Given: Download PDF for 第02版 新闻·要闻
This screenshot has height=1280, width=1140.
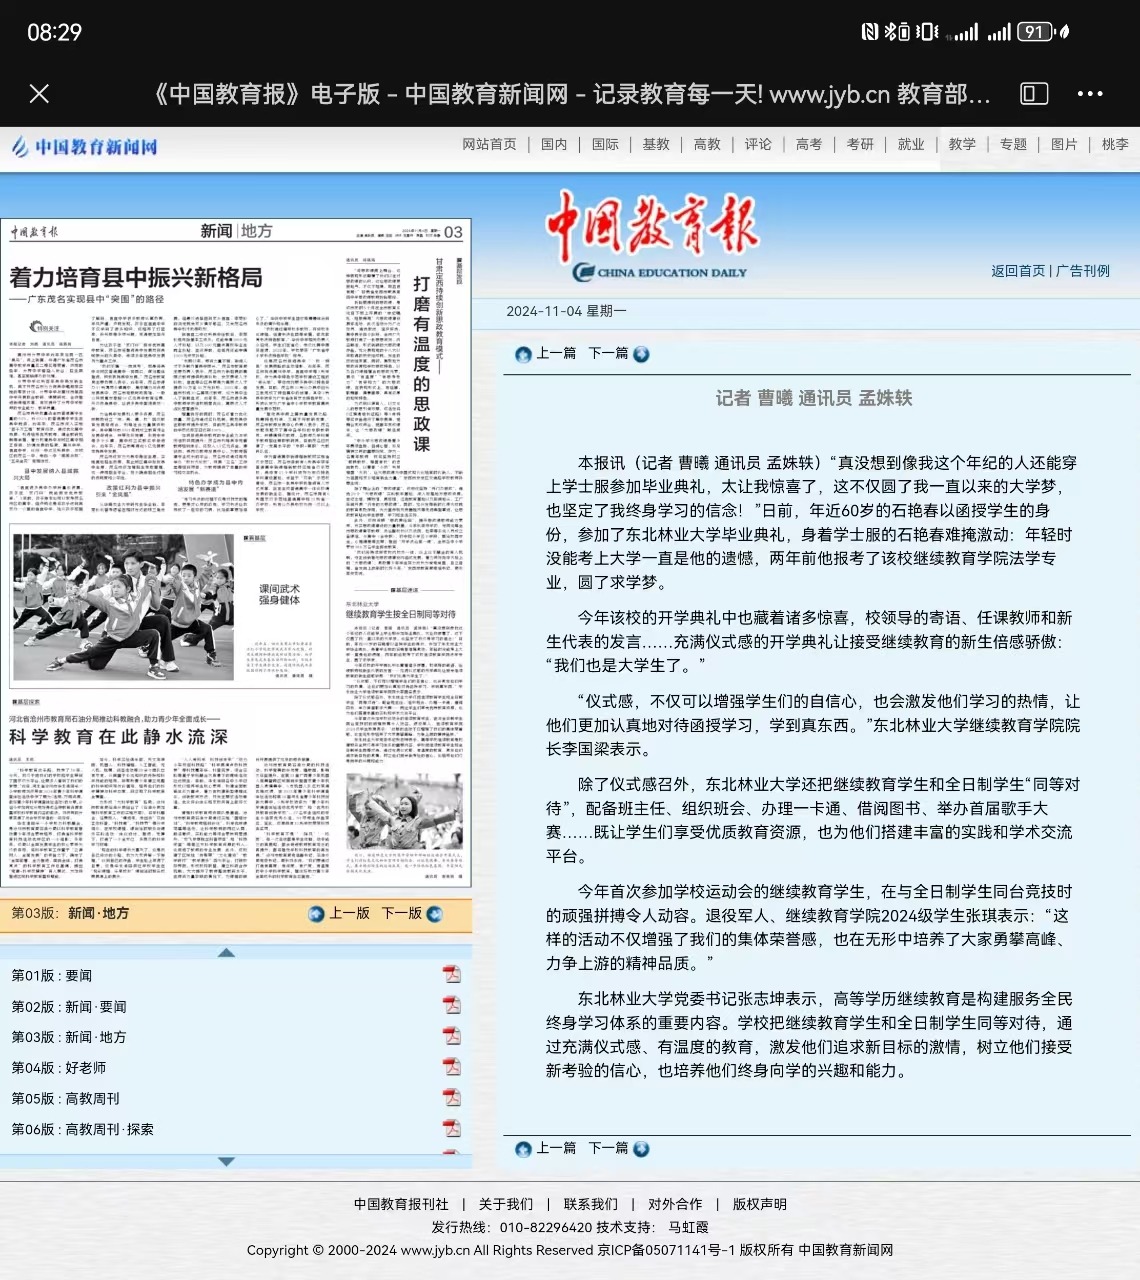Looking at the screenshot, I should tap(452, 1006).
